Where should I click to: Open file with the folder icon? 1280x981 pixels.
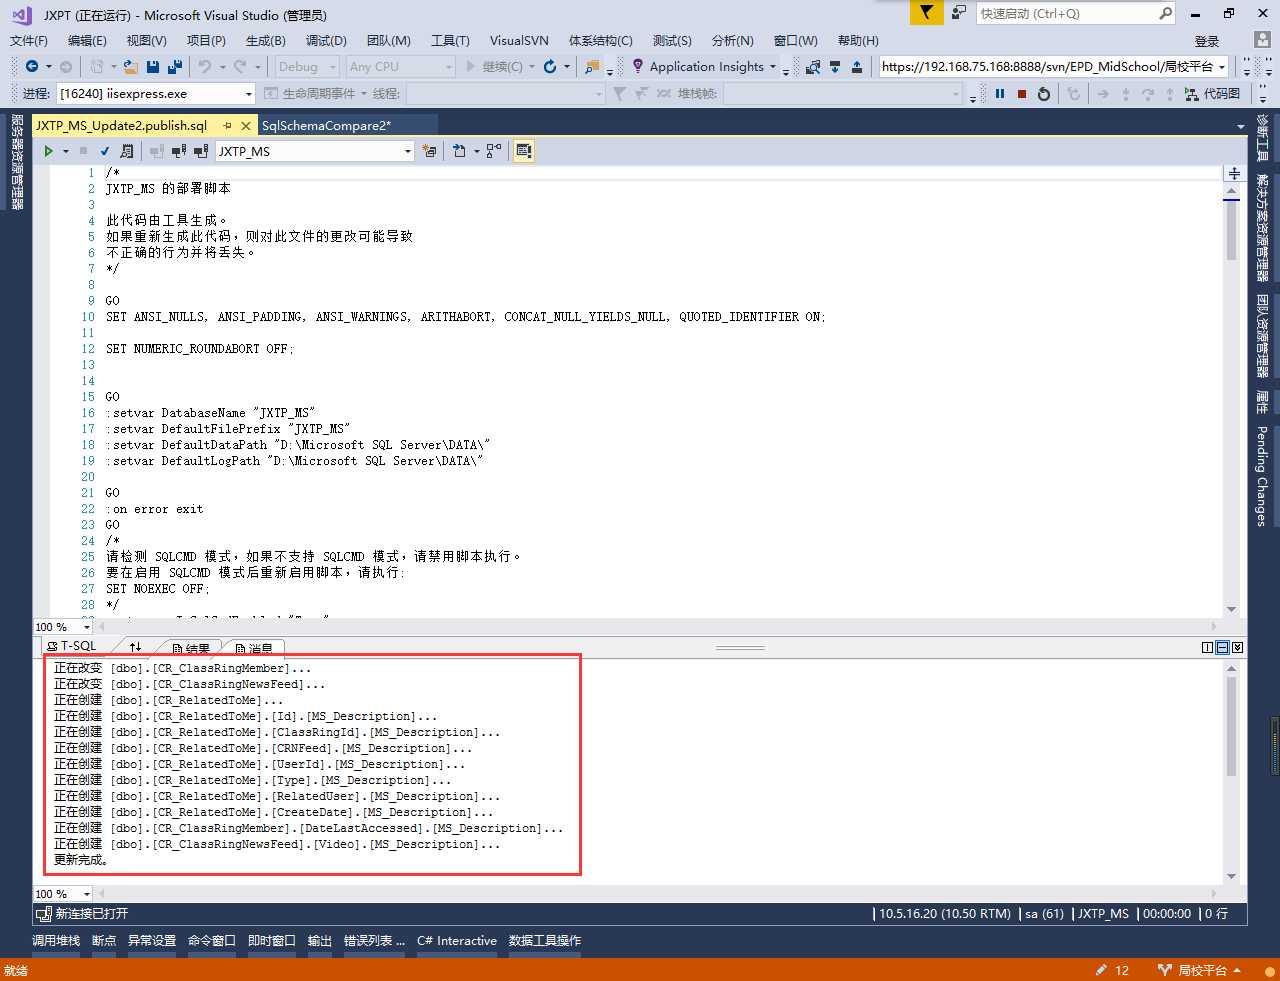tap(131, 66)
